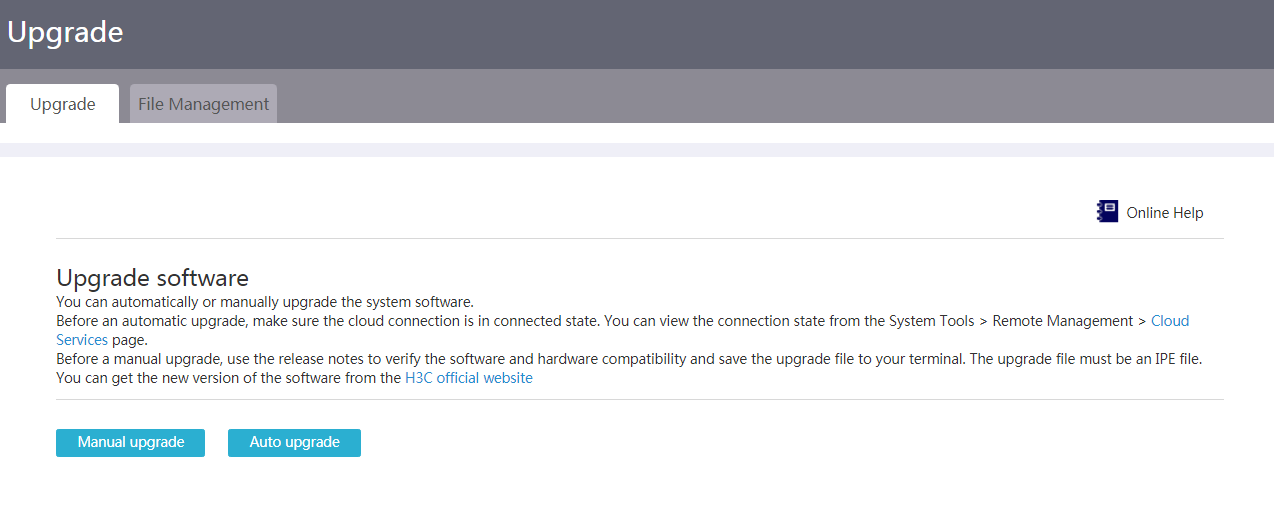Click the Online Help book icon
This screenshot has height=506, width=1274.
point(1107,211)
